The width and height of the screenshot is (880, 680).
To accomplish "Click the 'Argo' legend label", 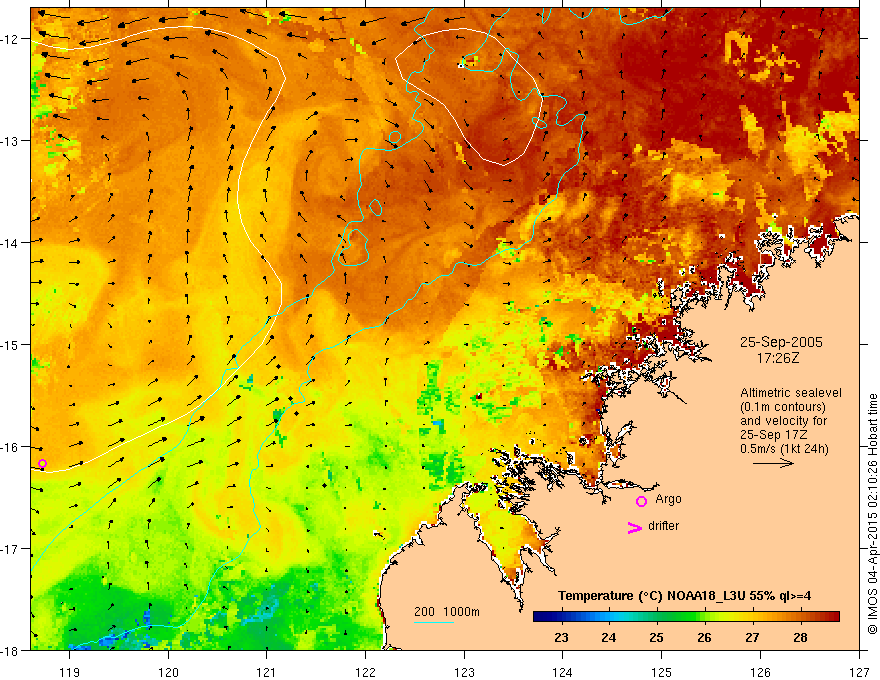I will tap(668, 499).
